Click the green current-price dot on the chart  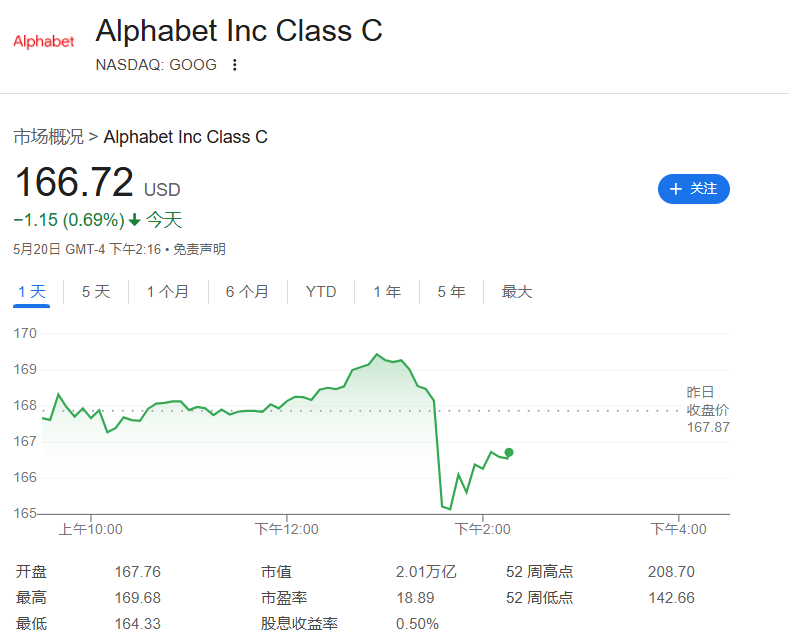[509, 452]
